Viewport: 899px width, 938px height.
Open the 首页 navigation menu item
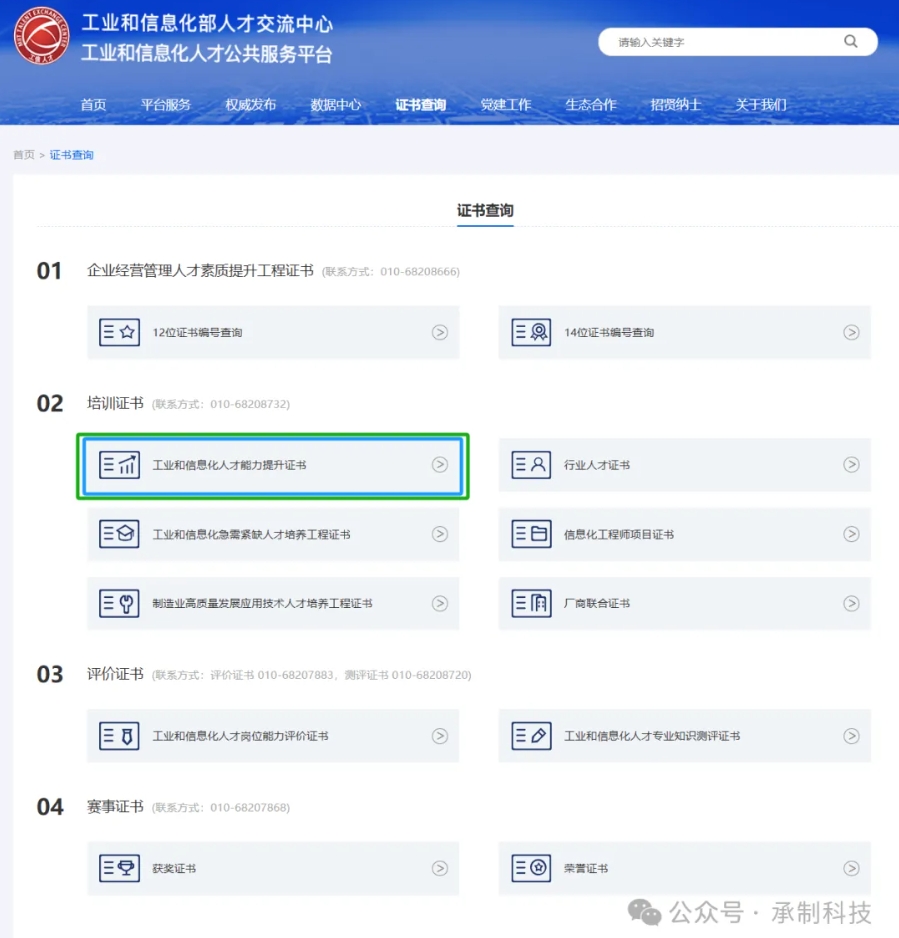tap(93, 105)
